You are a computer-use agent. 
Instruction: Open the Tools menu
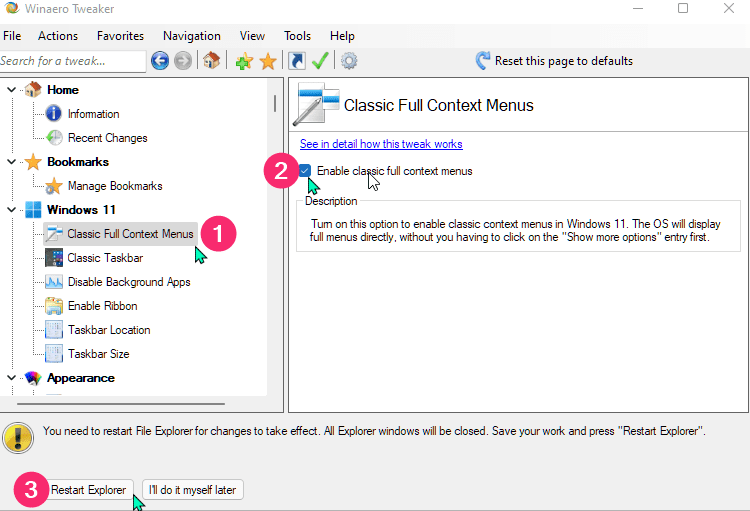297,36
